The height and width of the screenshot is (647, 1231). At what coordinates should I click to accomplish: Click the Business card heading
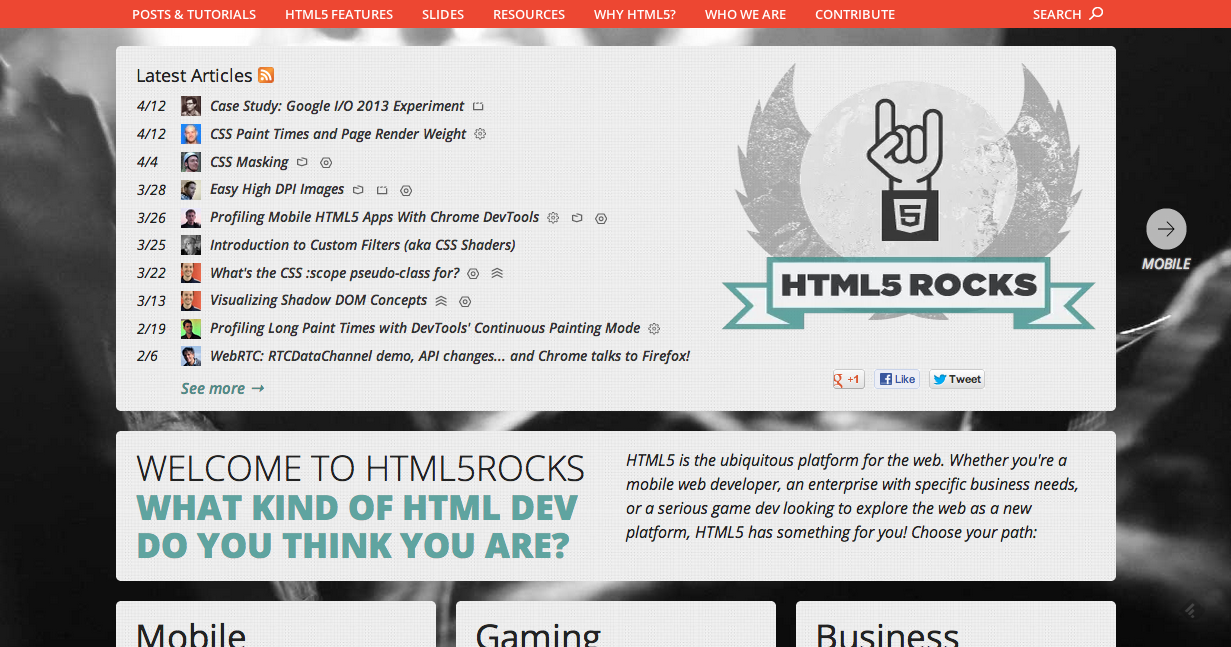pyautogui.click(x=887, y=635)
